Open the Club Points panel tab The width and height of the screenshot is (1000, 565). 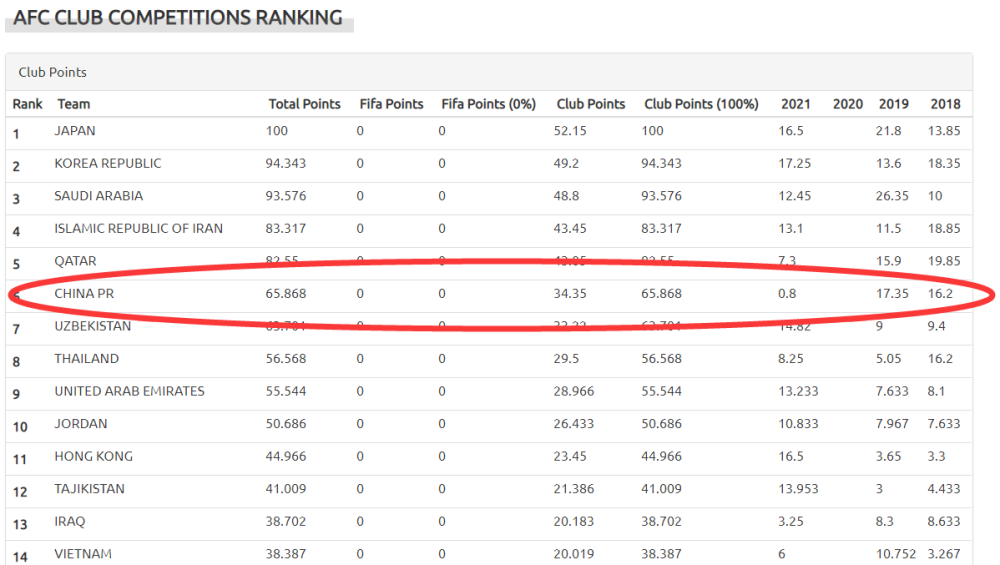pyautogui.click(x=52, y=72)
